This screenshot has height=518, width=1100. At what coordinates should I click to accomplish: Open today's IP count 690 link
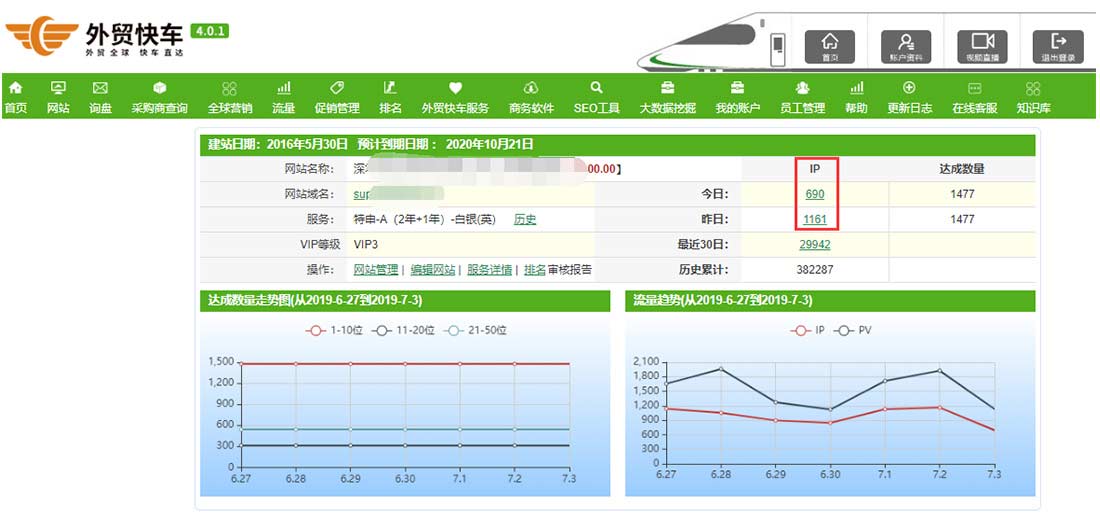(814, 194)
